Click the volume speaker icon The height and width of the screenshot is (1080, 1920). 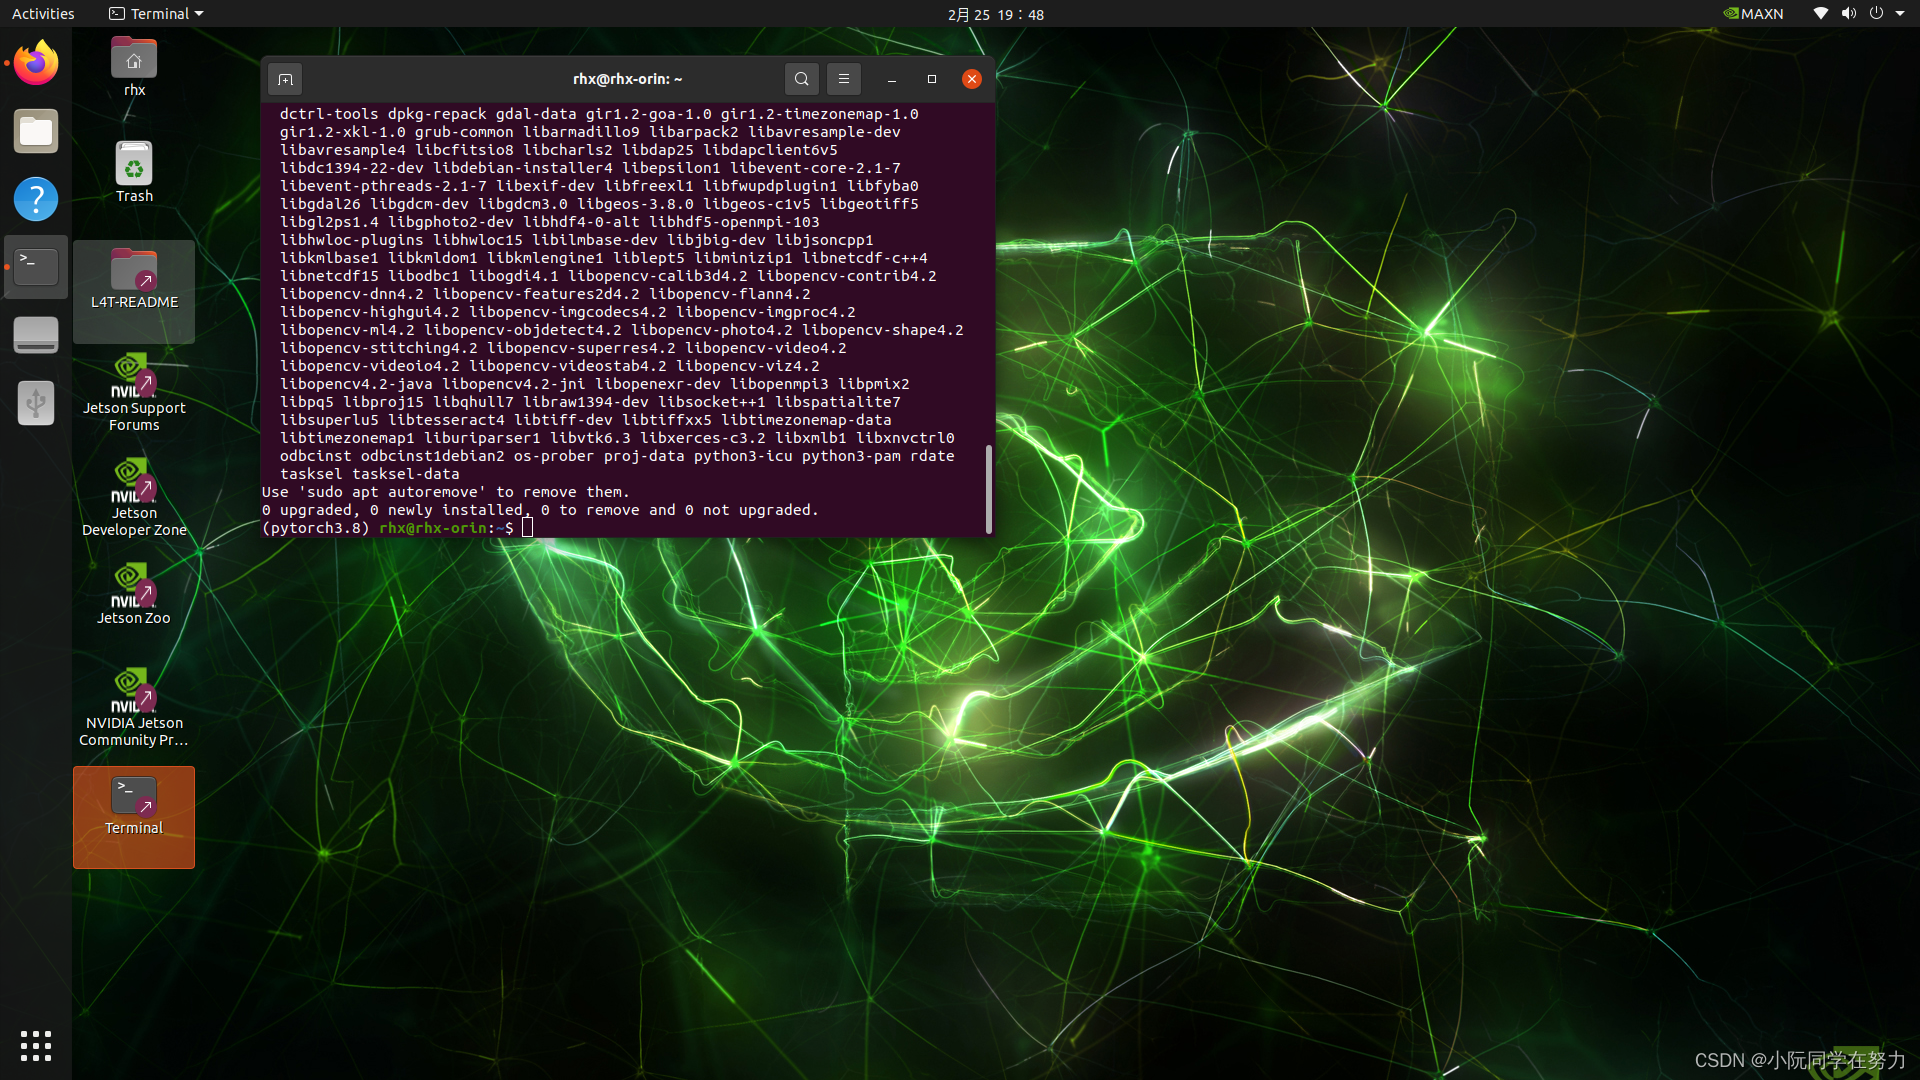pos(1849,14)
